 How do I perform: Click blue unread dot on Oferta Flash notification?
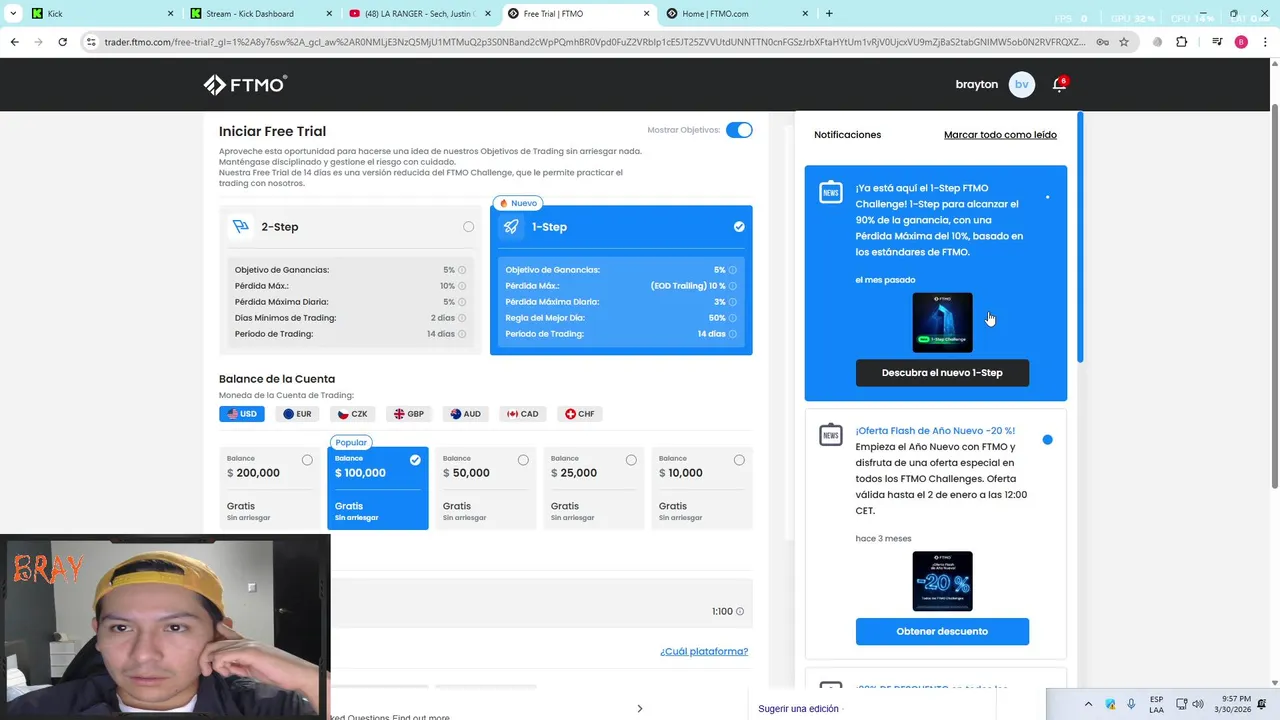[x=1047, y=440]
